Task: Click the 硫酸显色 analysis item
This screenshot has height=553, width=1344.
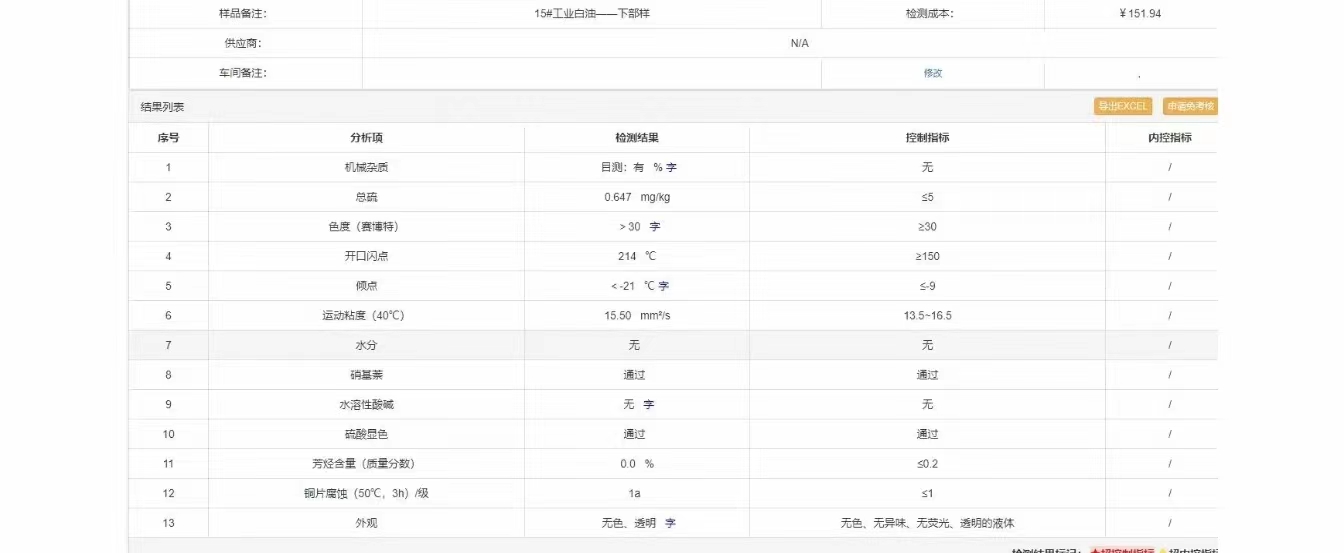Action: (x=366, y=434)
